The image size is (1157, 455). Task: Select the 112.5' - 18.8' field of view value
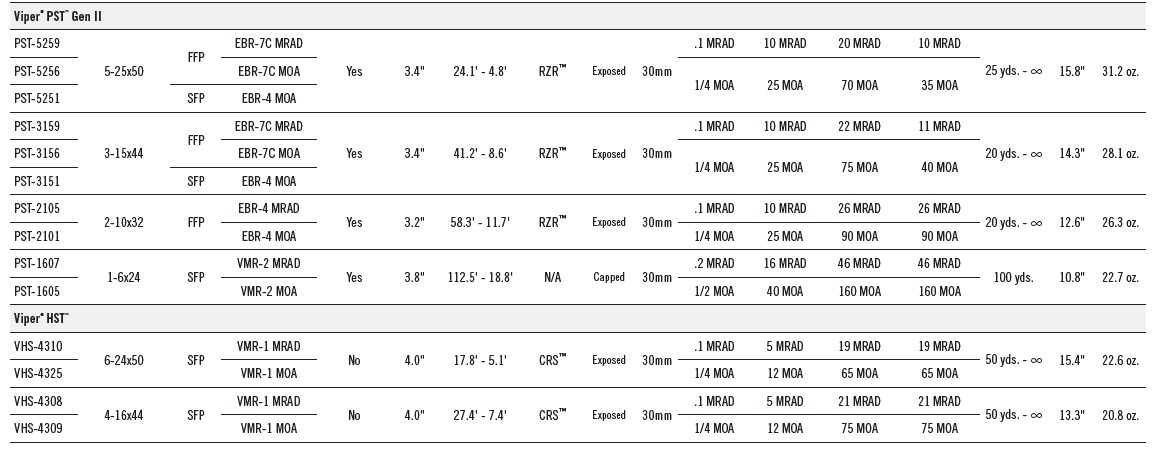tap(480, 277)
